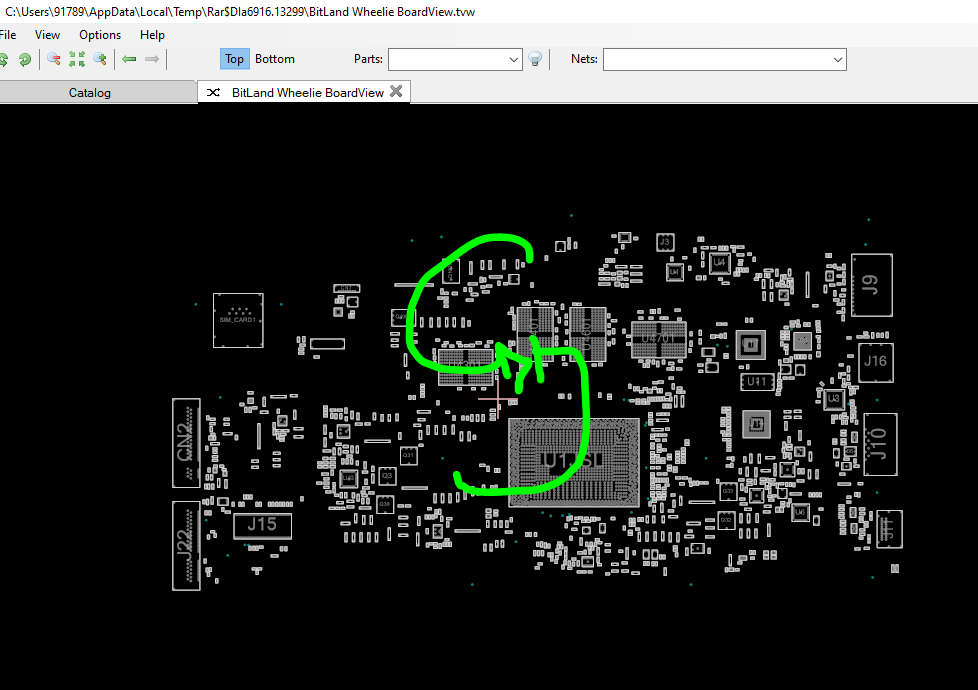Select chip U4 on the board
This screenshot has width=978, height=690.
(719, 263)
